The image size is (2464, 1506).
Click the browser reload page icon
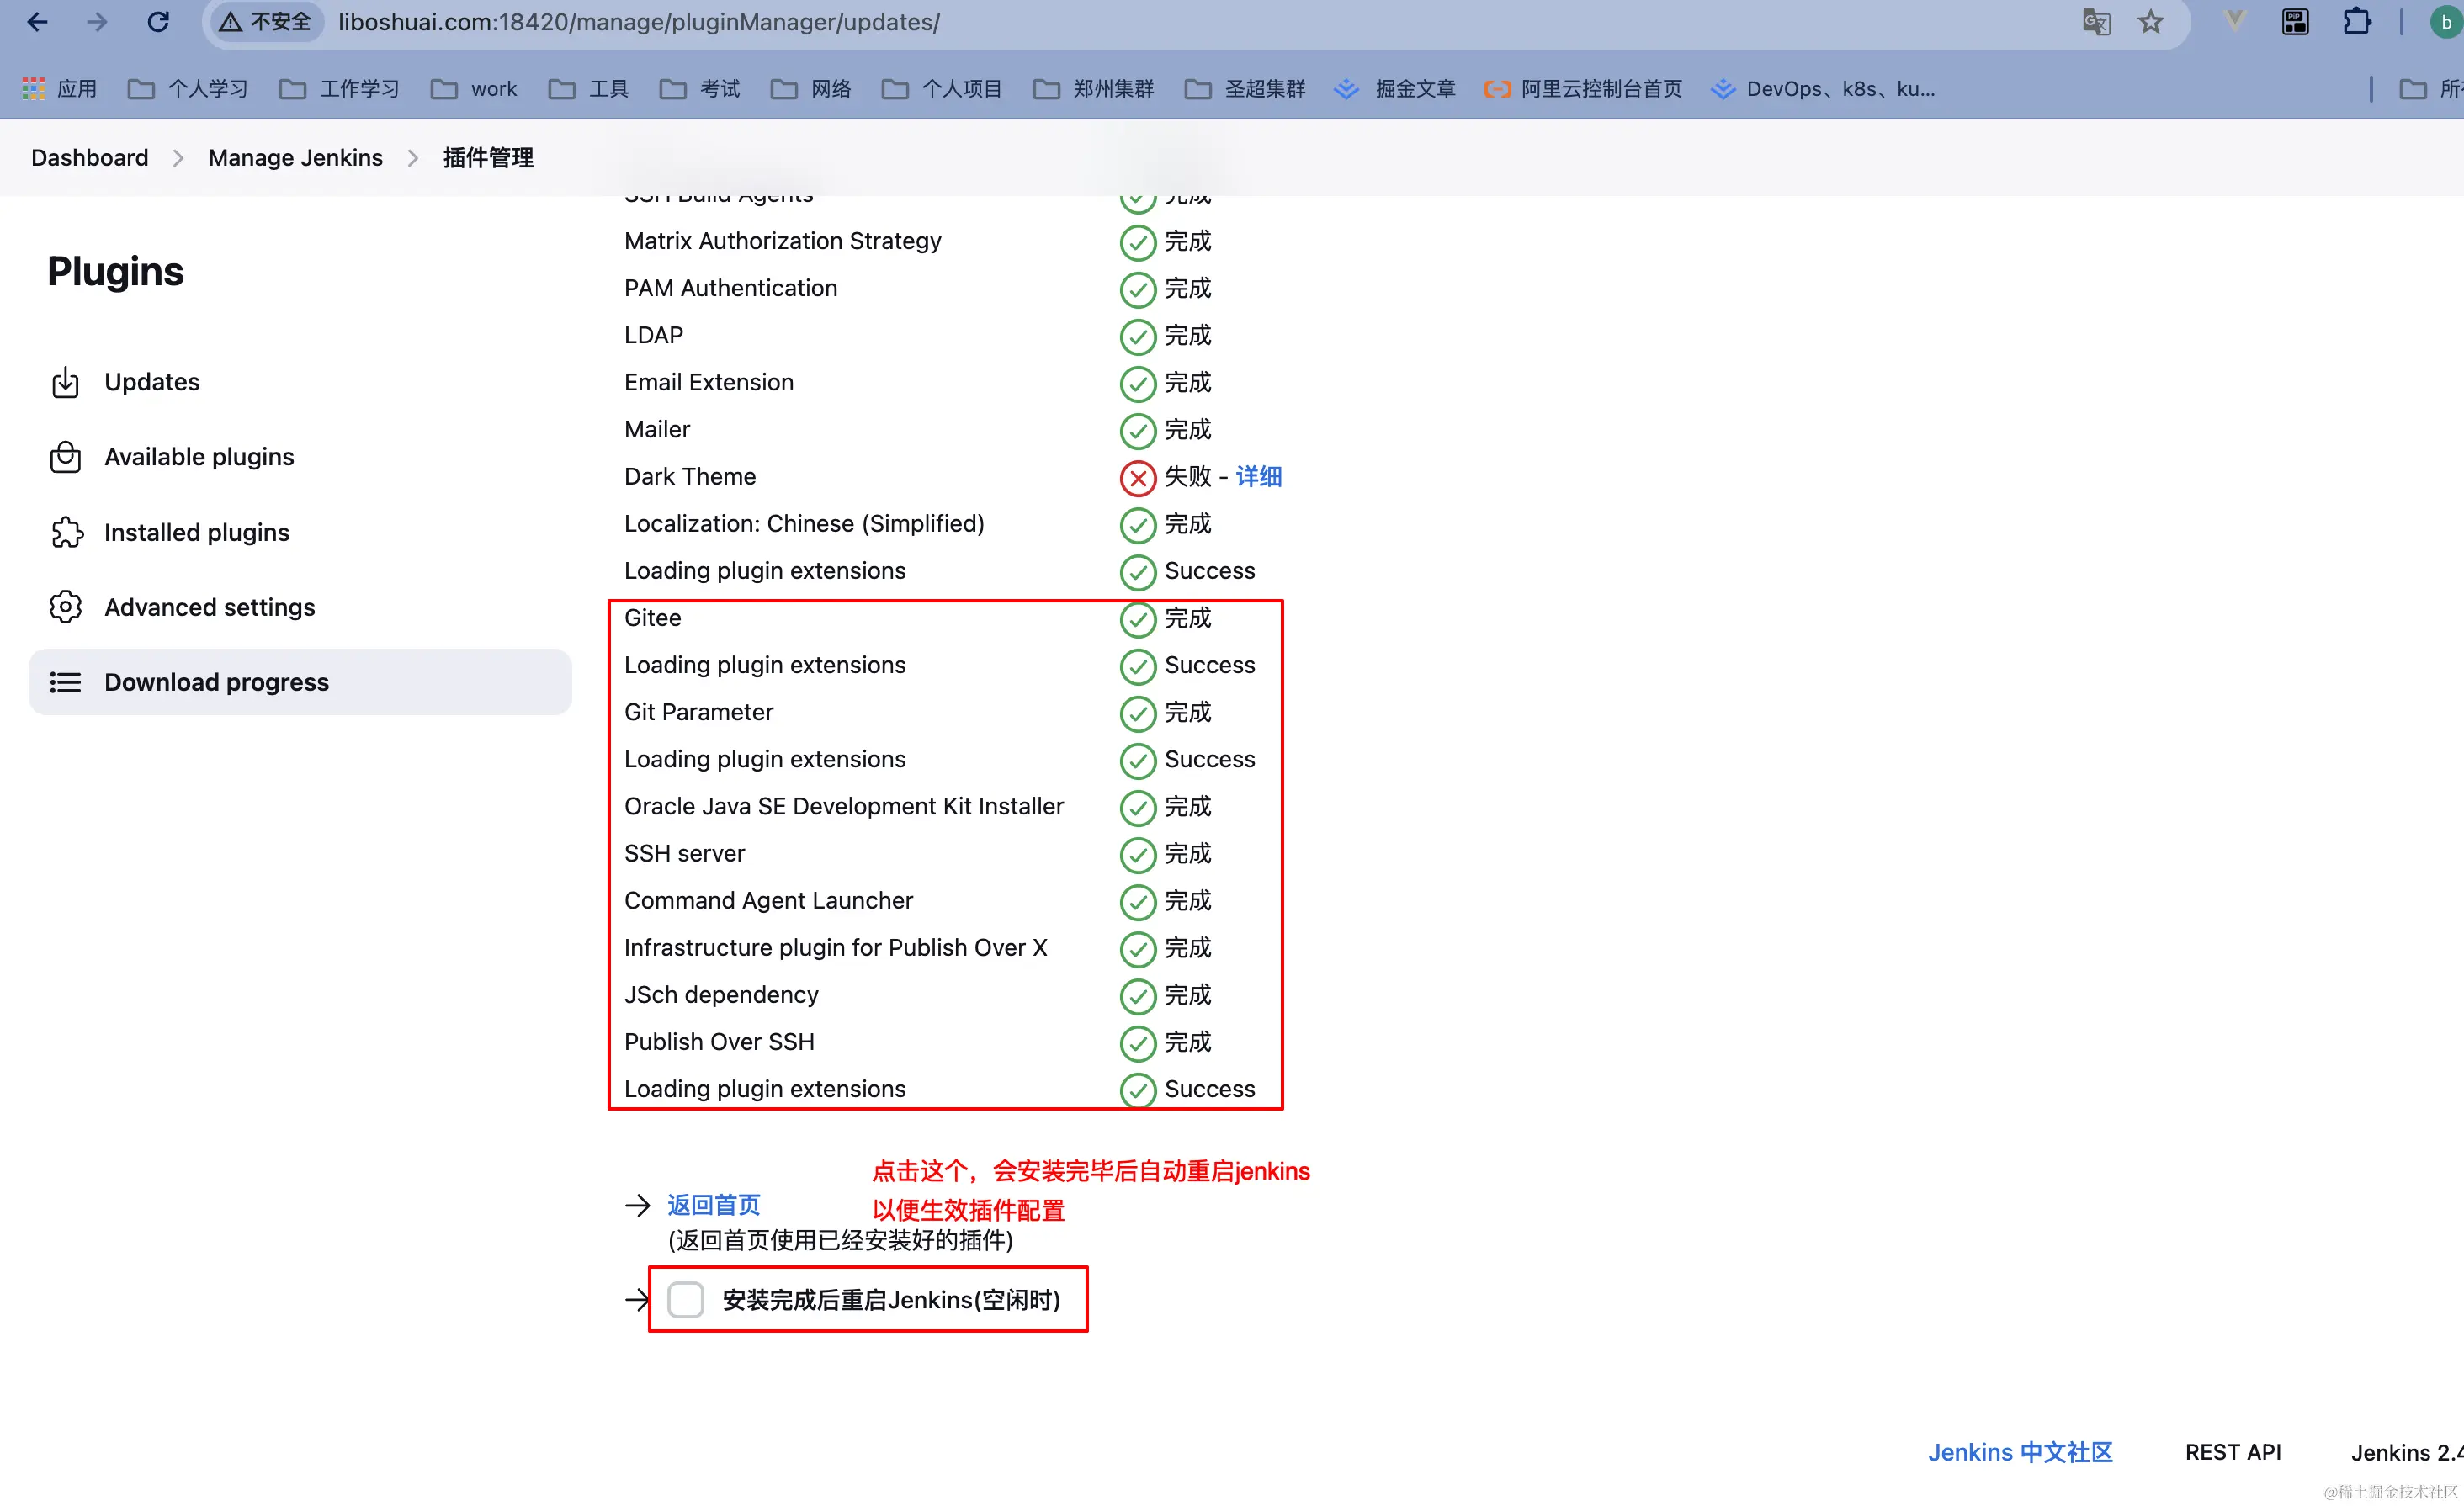click(158, 22)
